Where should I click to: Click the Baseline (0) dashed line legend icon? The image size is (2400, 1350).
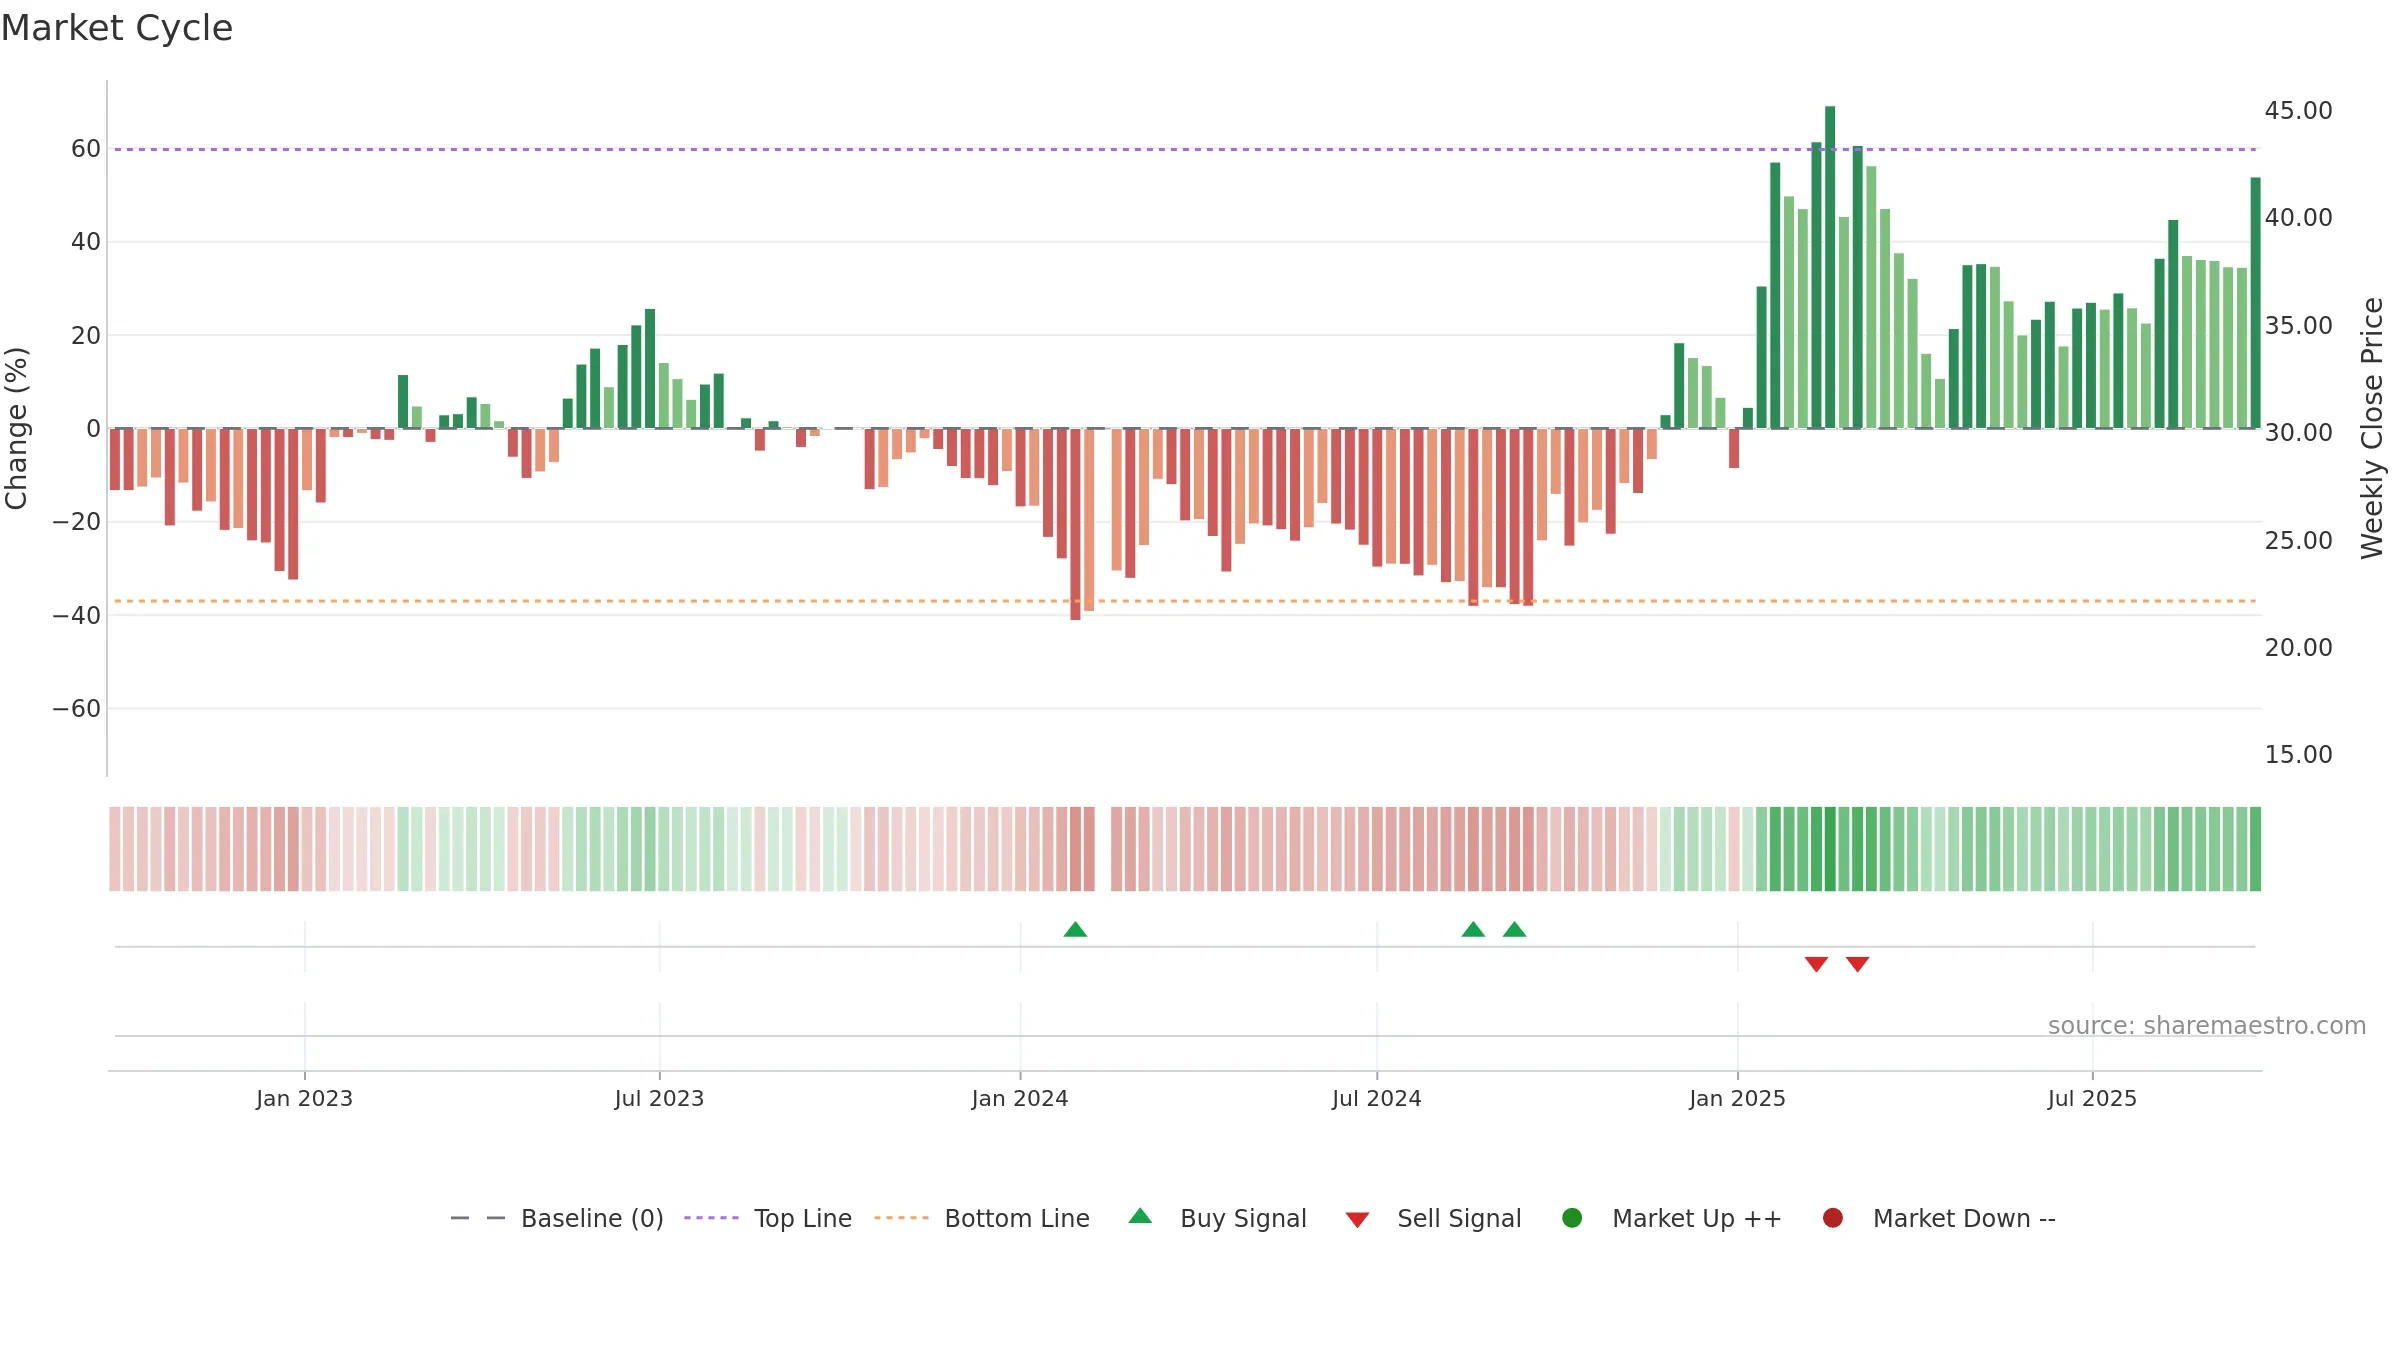pos(478,1218)
